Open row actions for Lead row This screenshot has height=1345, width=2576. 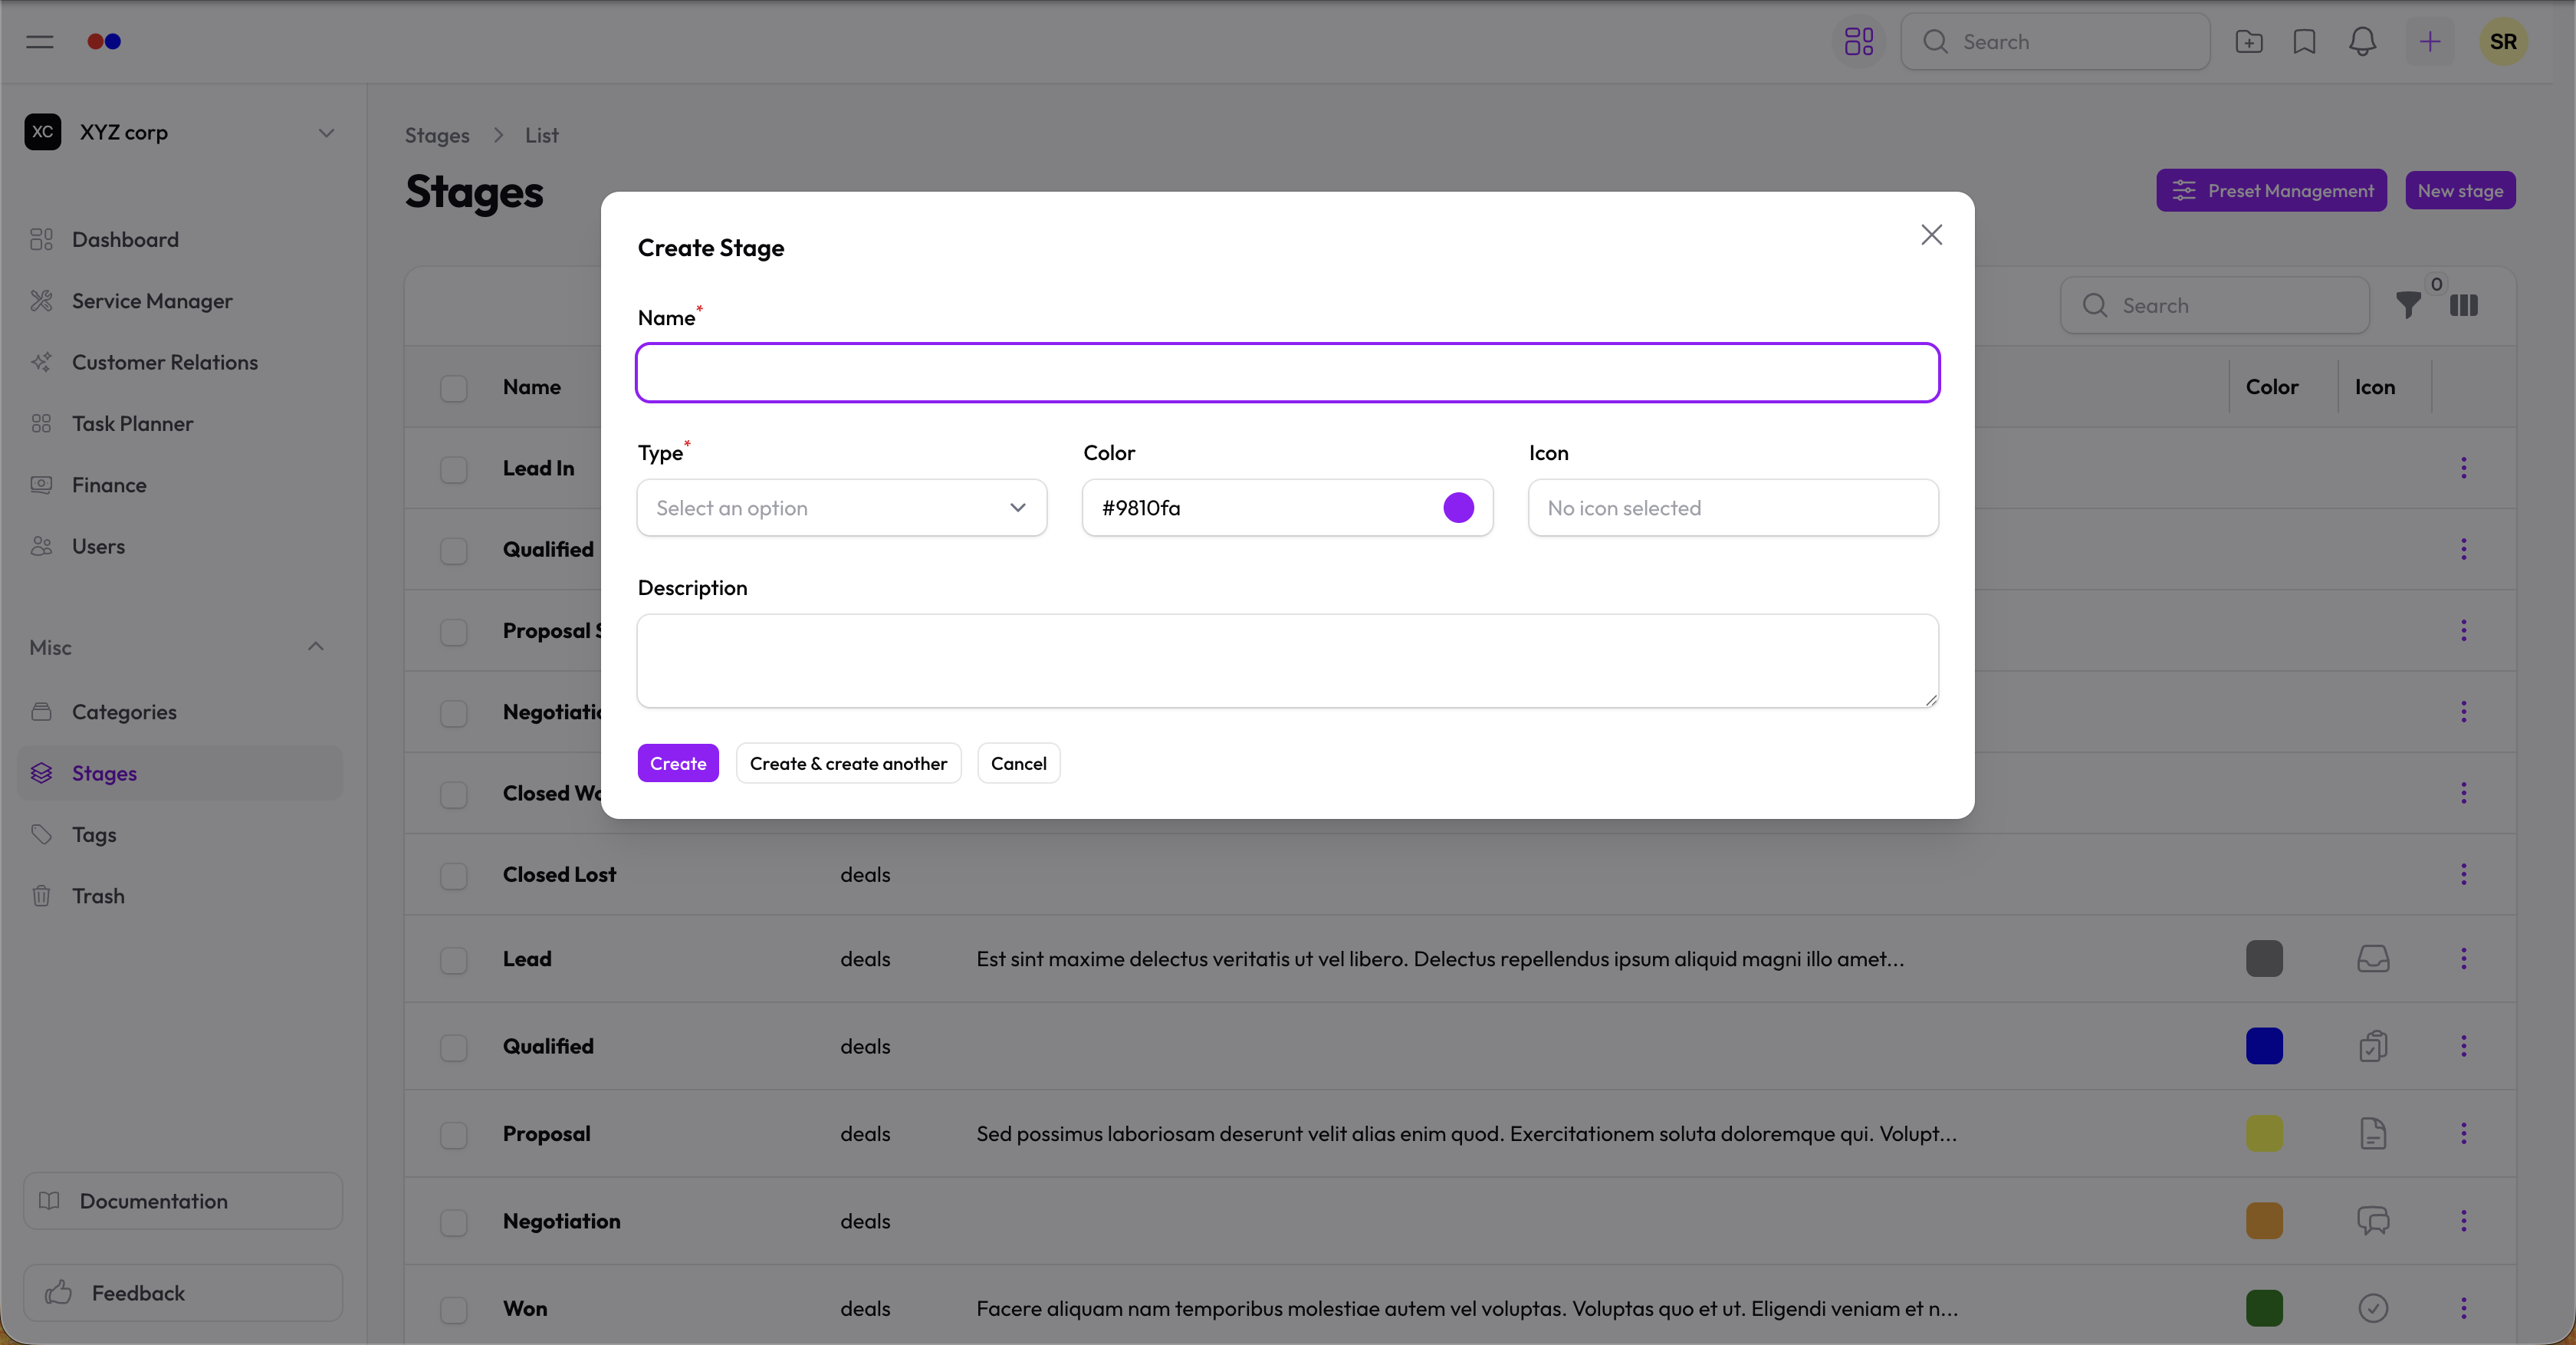[x=2463, y=958]
